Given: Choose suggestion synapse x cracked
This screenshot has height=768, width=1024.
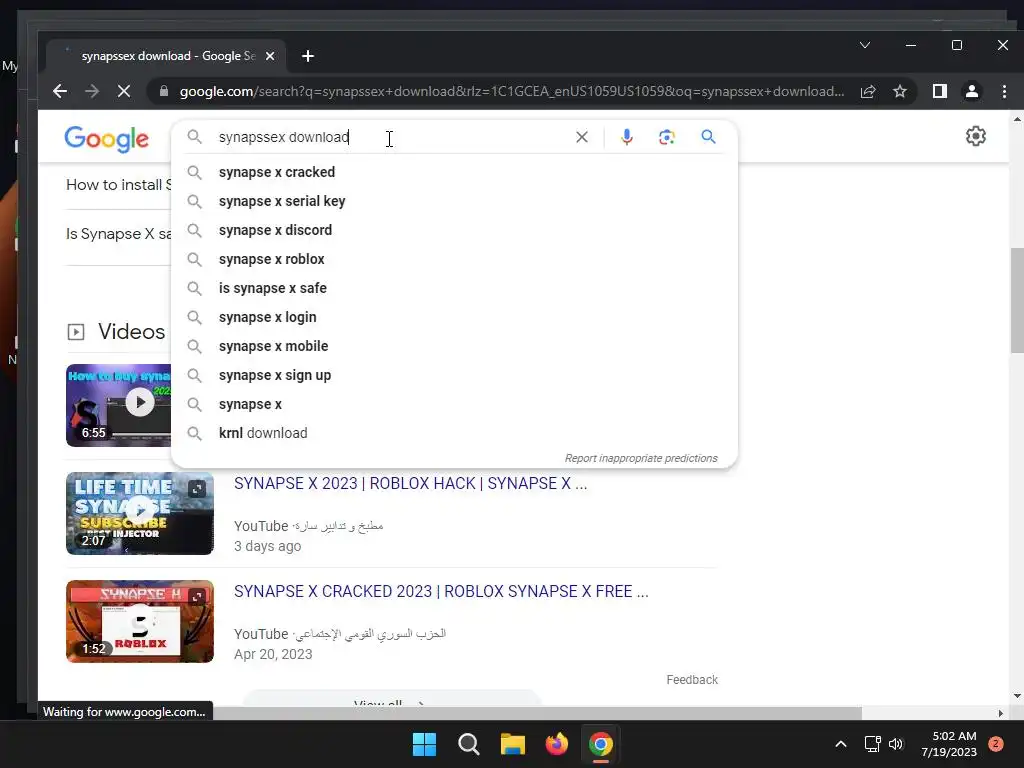Looking at the screenshot, I should [x=455, y=172].
